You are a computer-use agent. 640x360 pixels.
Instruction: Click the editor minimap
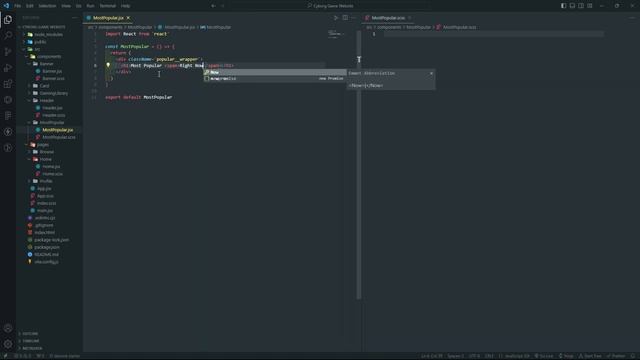pos(336,34)
